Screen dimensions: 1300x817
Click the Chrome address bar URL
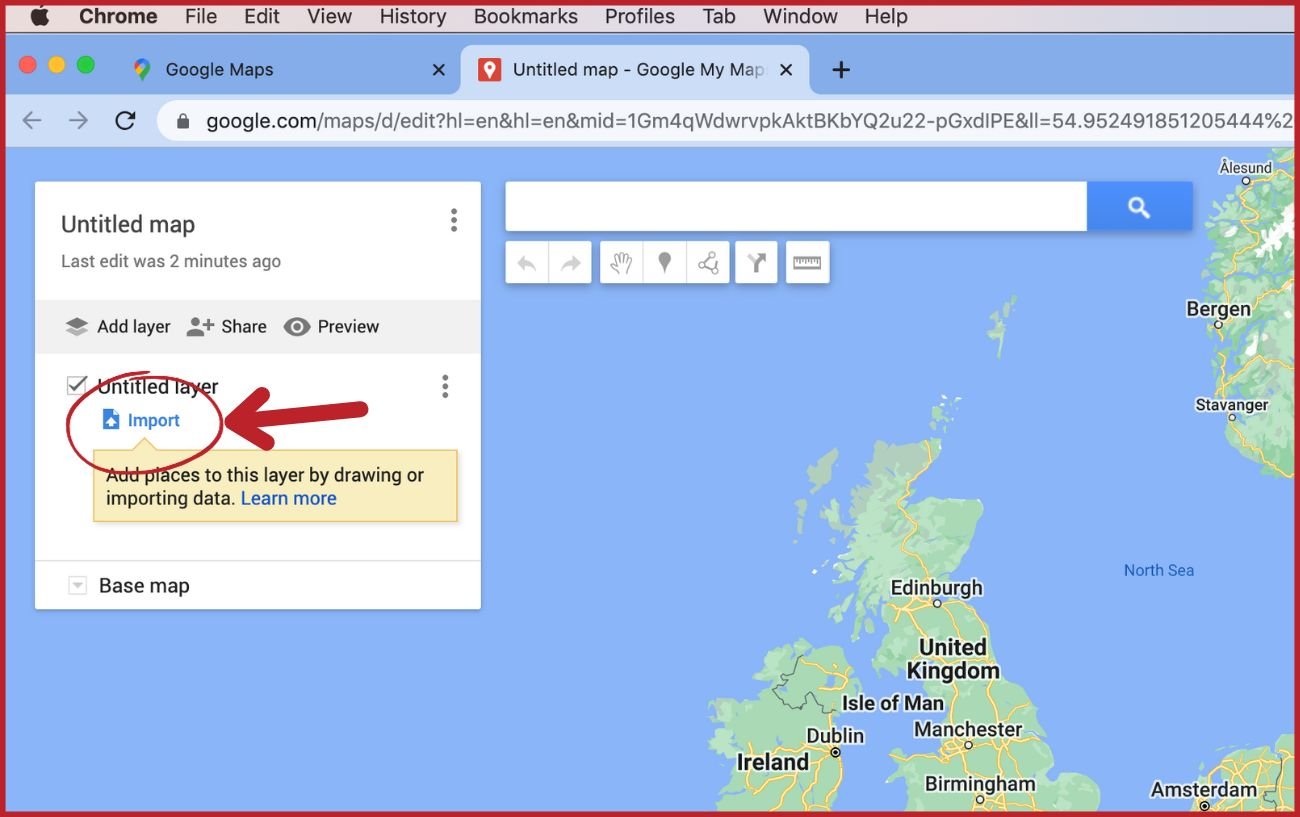pyautogui.click(x=748, y=121)
